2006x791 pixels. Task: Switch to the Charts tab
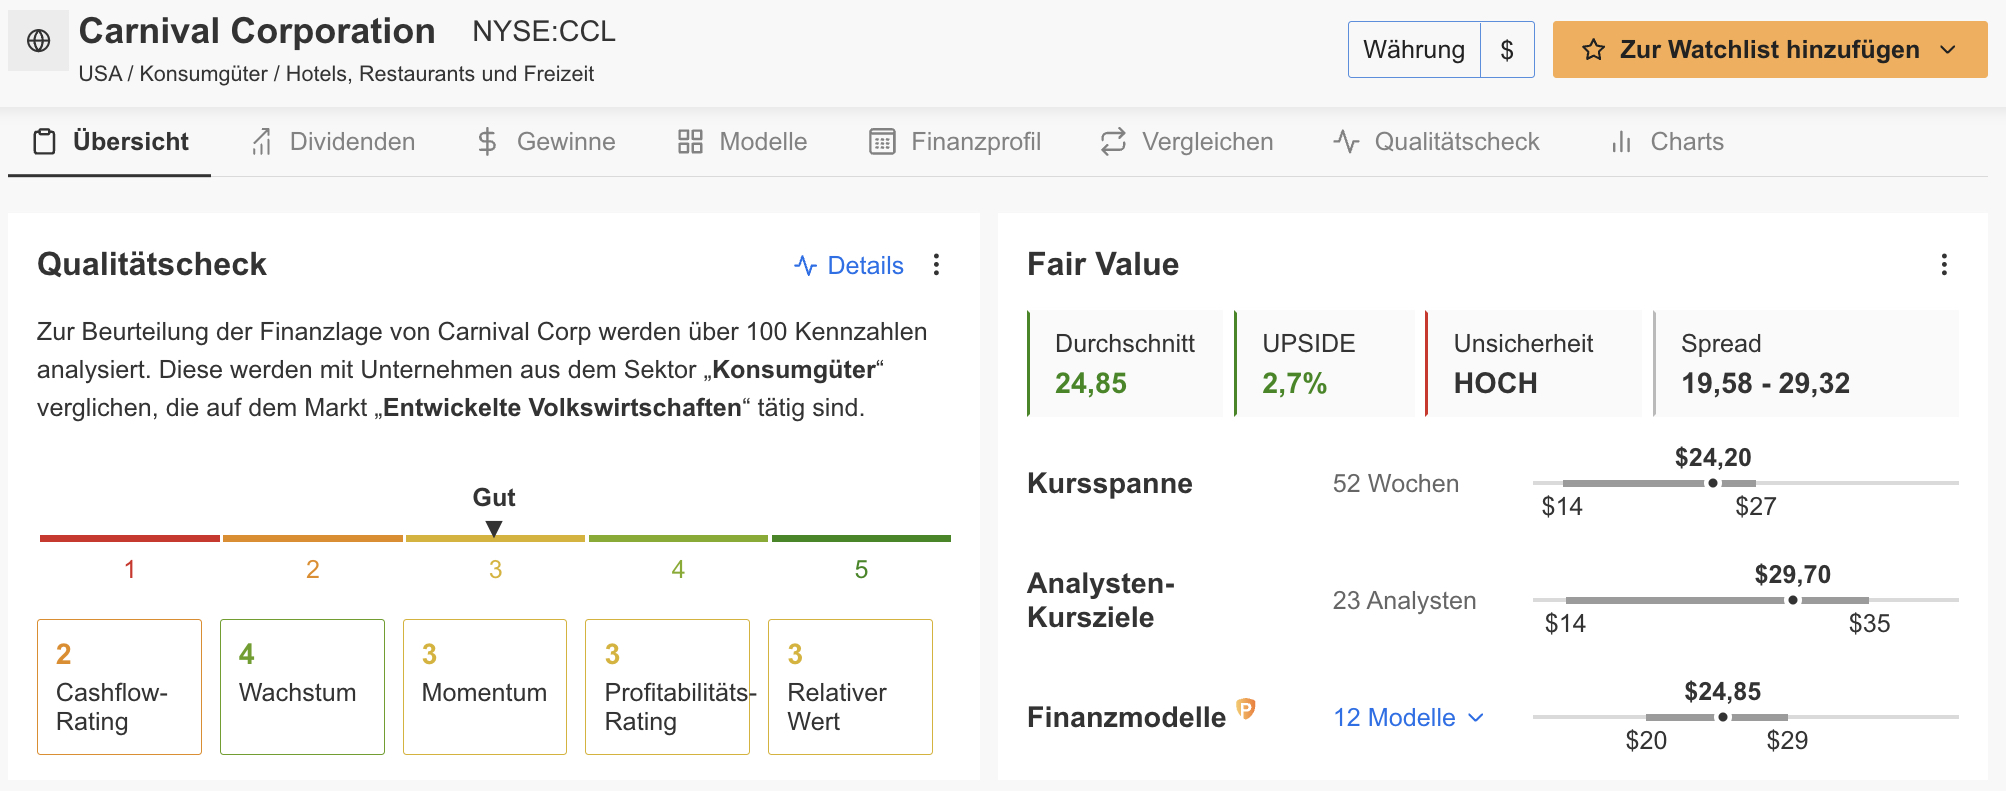click(1666, 142)
